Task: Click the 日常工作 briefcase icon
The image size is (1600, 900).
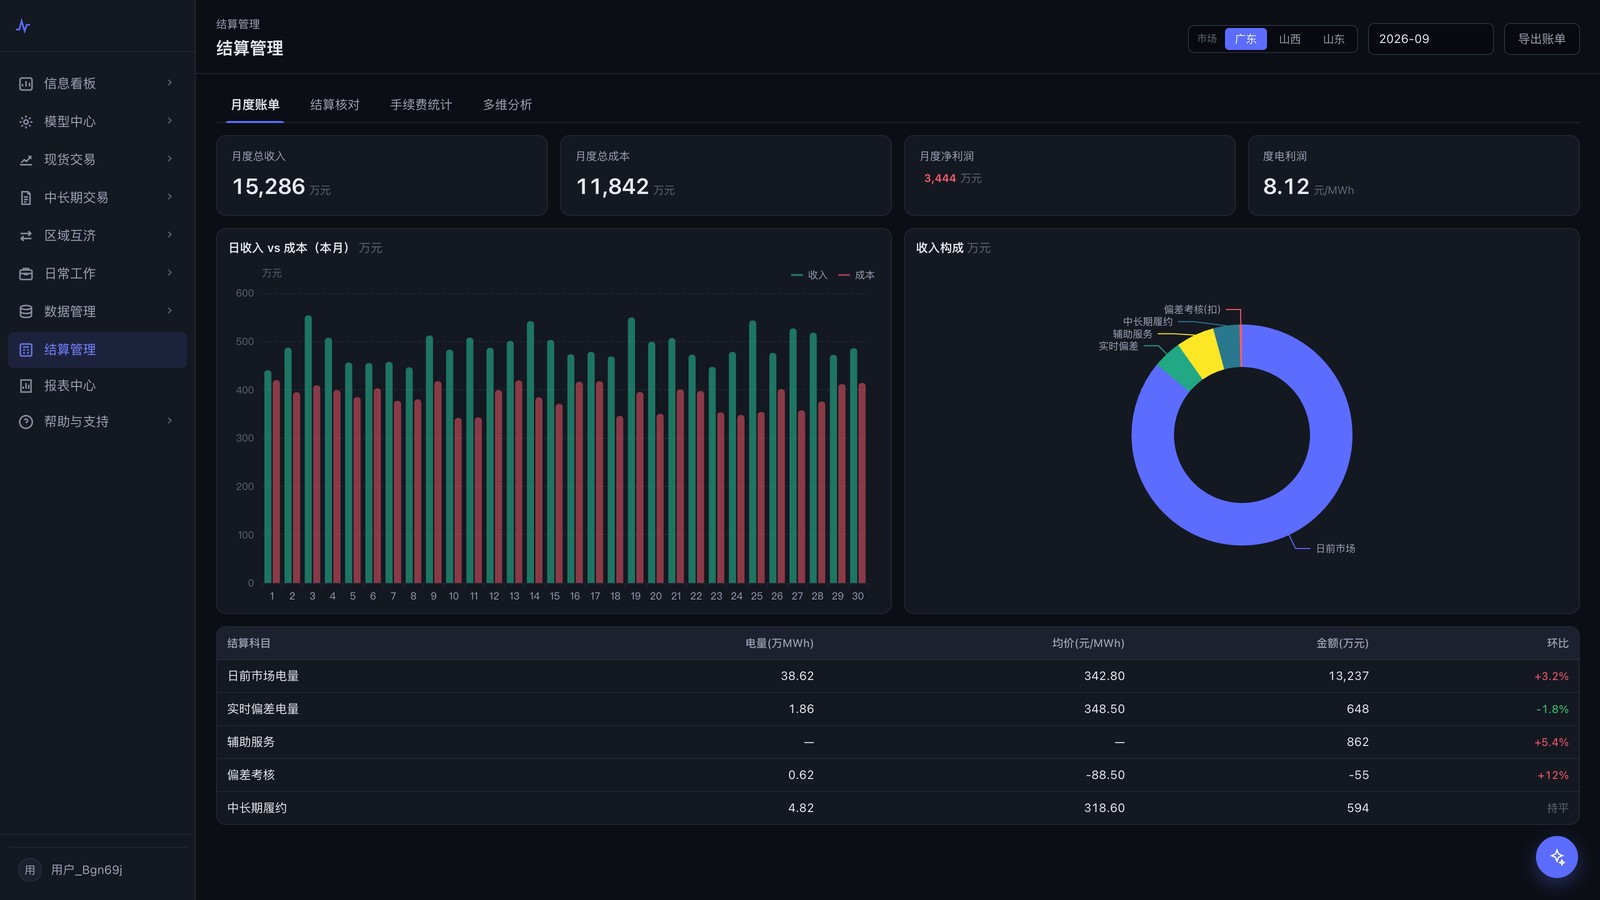Action: pyautogui.click(x=26, y=274)
